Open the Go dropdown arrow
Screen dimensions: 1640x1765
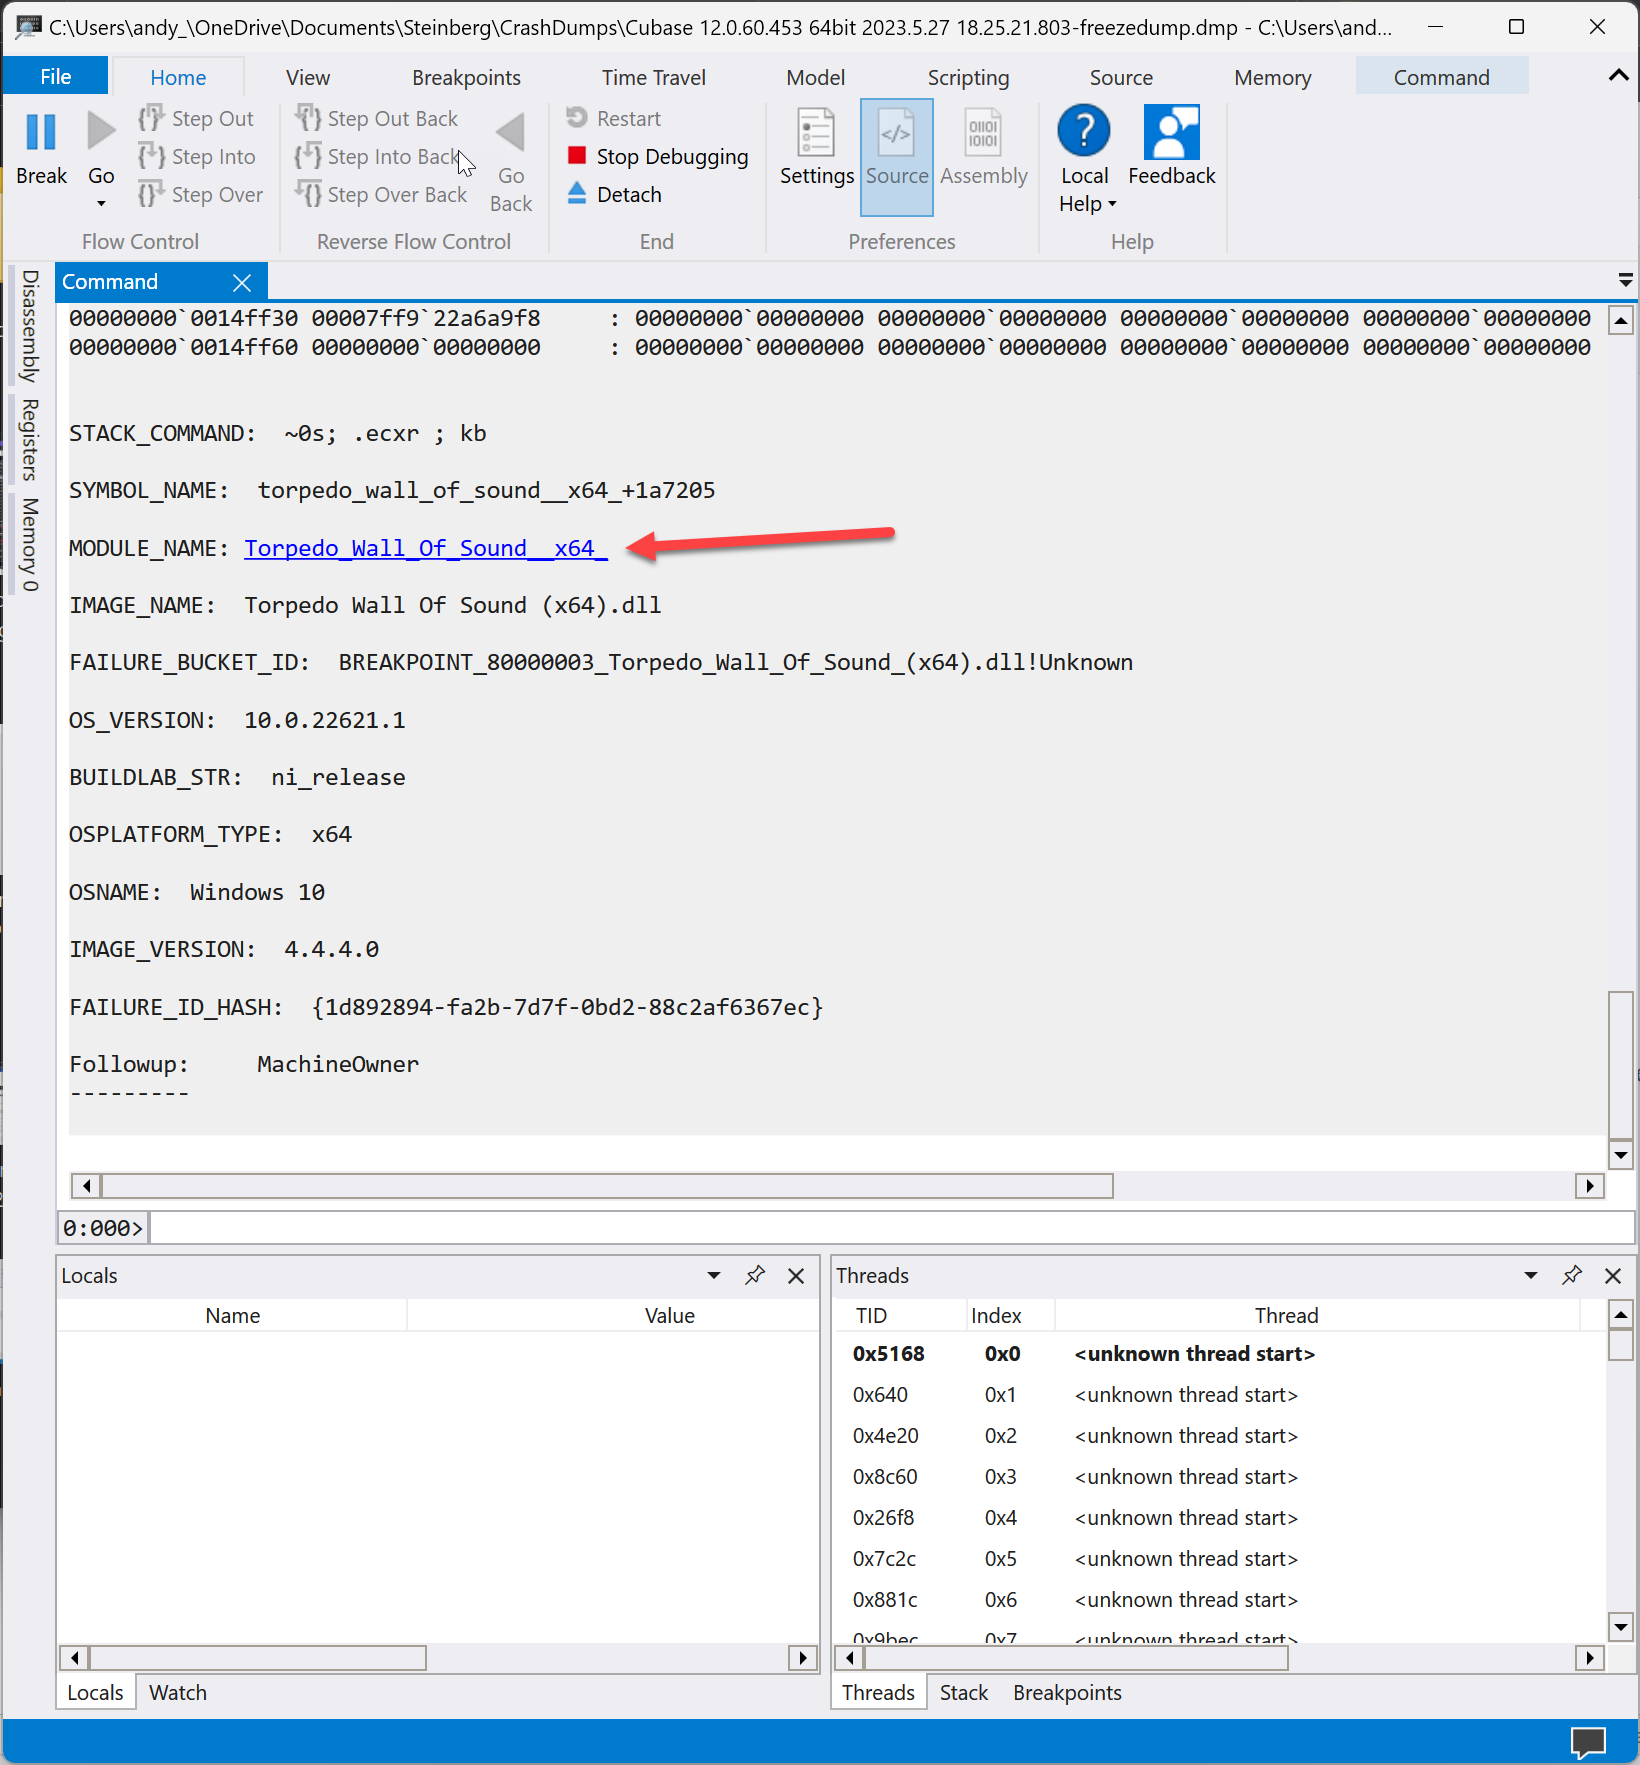click(x=101, y=204)
